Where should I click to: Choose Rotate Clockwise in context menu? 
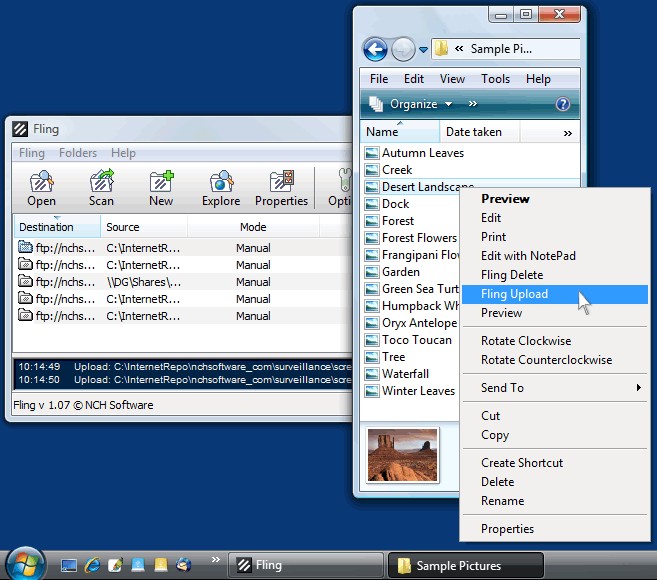coord(555,341)
